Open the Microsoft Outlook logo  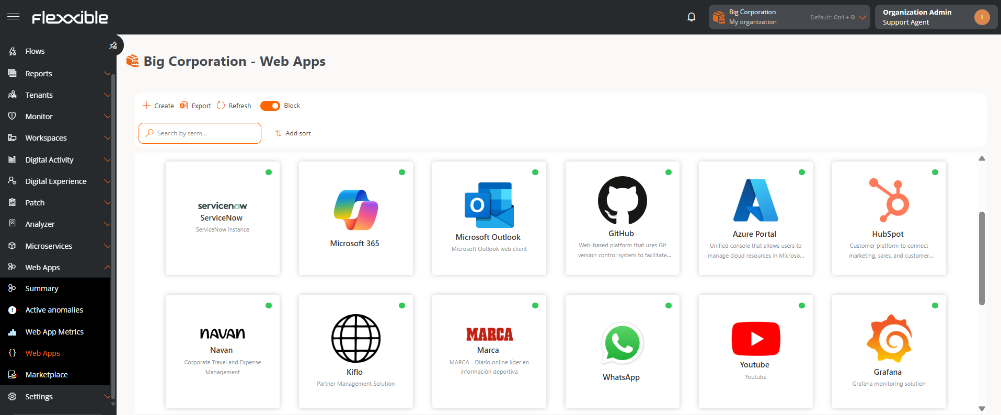tap(489, 205)
